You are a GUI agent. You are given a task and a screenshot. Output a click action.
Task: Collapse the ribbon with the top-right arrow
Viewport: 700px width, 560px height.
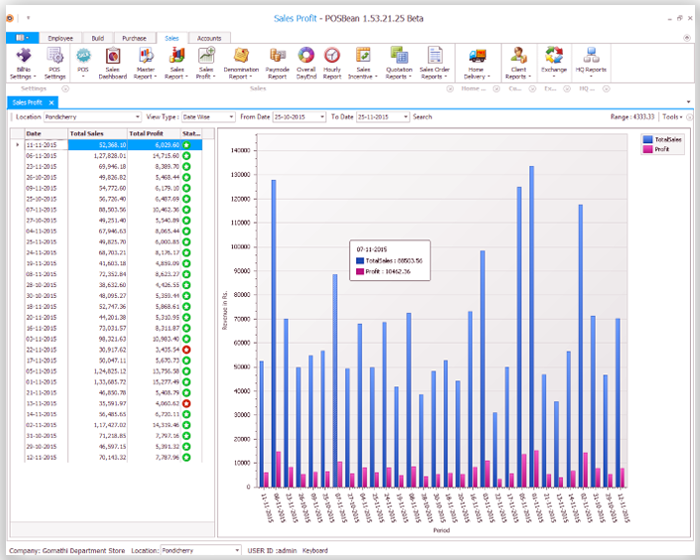coord(687,38)
